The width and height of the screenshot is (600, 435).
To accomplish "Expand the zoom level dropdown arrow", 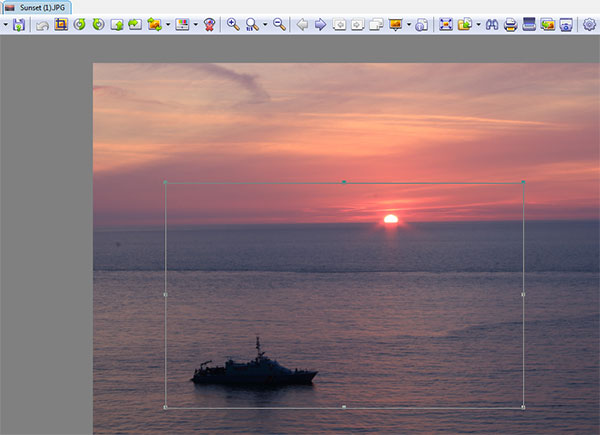I will point(265,24).
